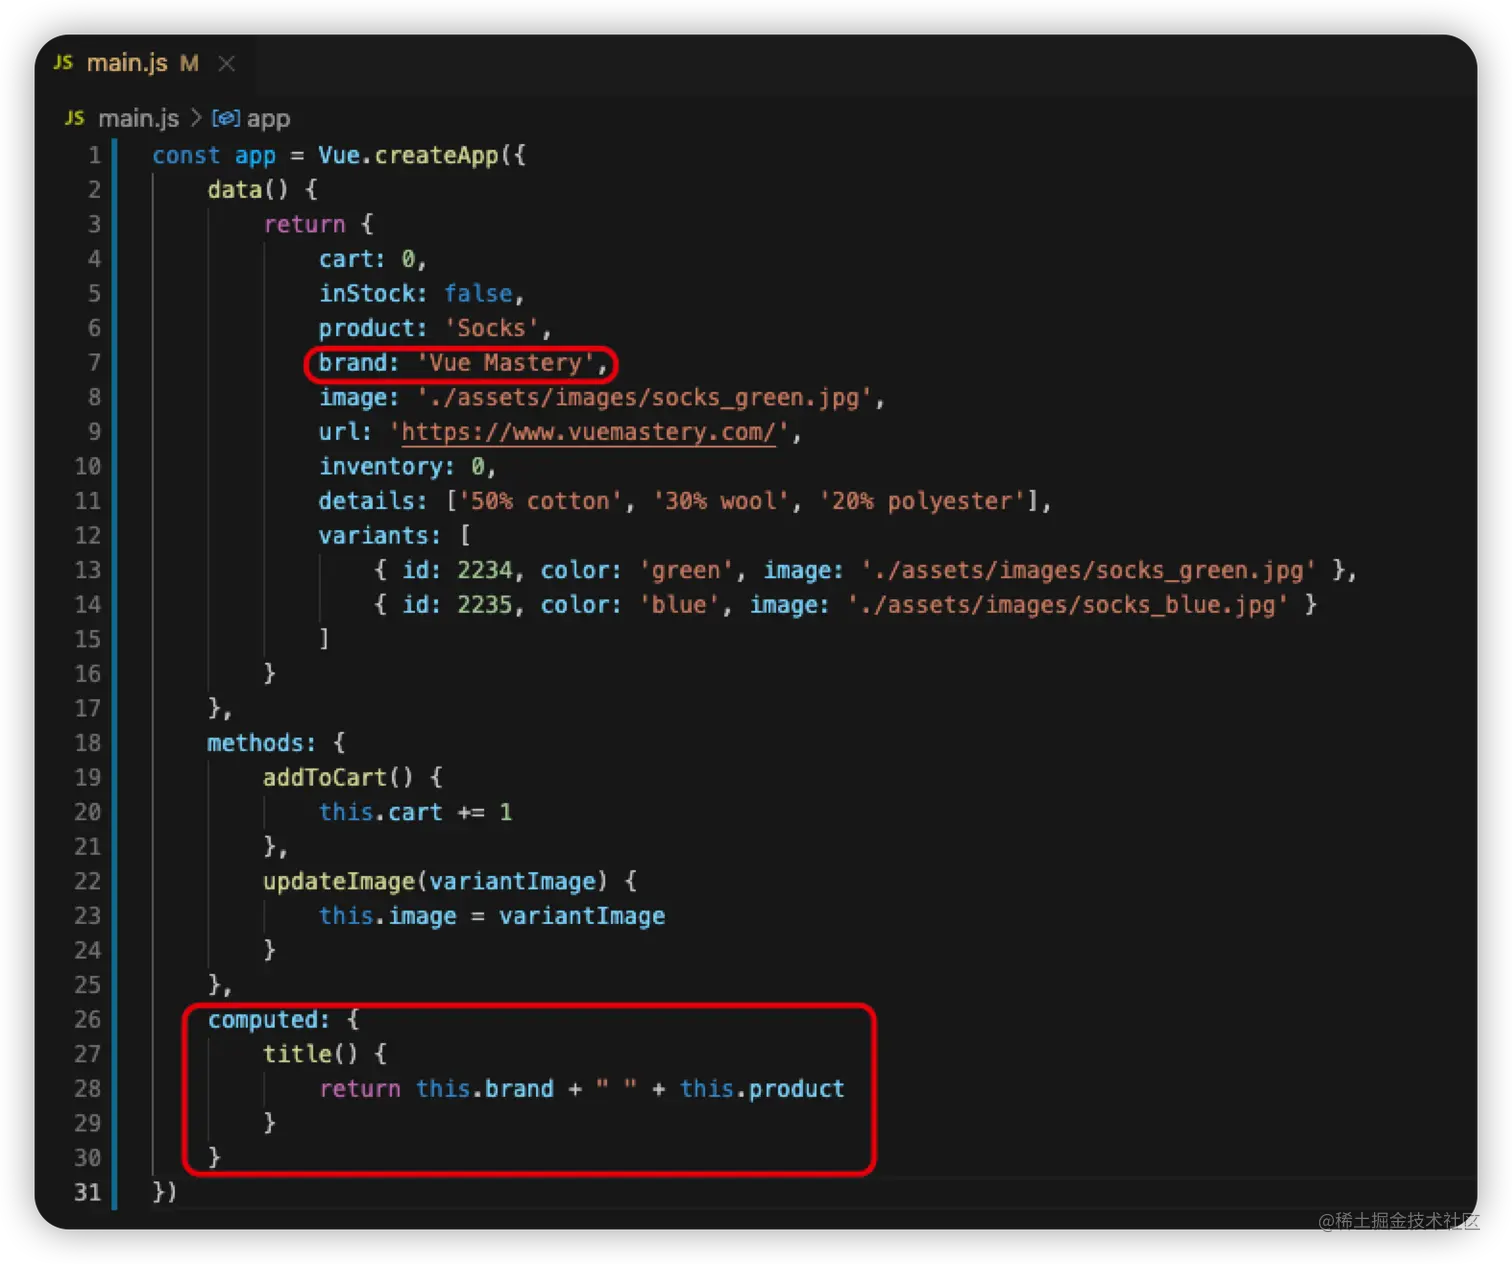Click line number 18 in gutter
Viewport: 1512px width, 1264px height.
click(88, 742)
